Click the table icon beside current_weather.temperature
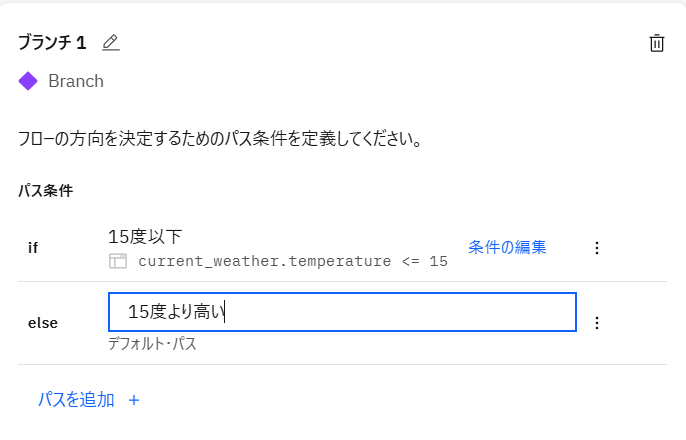Image resolution: width=686 pixels, height=440 pixels. 118,261
